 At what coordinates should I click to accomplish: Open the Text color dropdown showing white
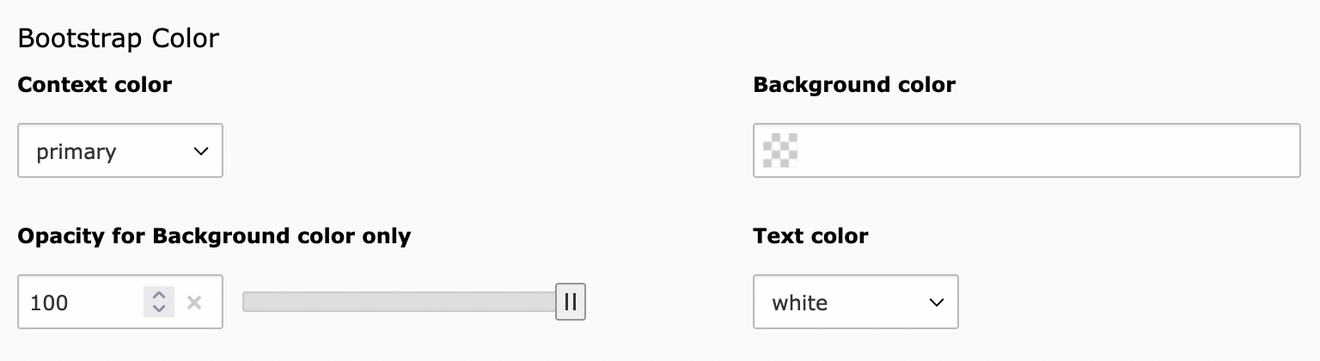[x=856, y=302]
